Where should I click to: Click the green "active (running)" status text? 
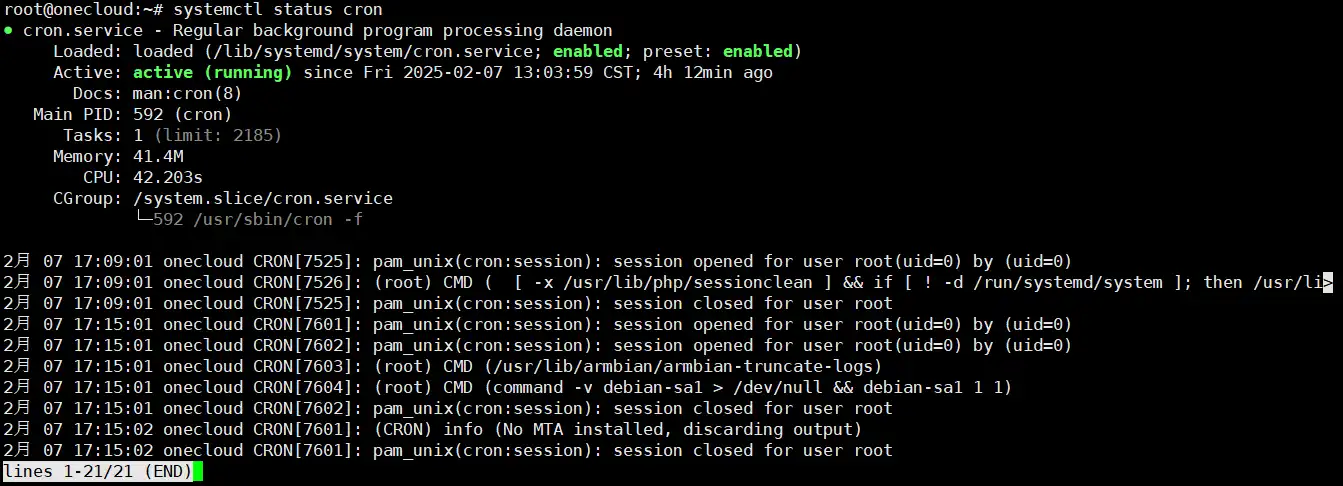click(212, 72)
